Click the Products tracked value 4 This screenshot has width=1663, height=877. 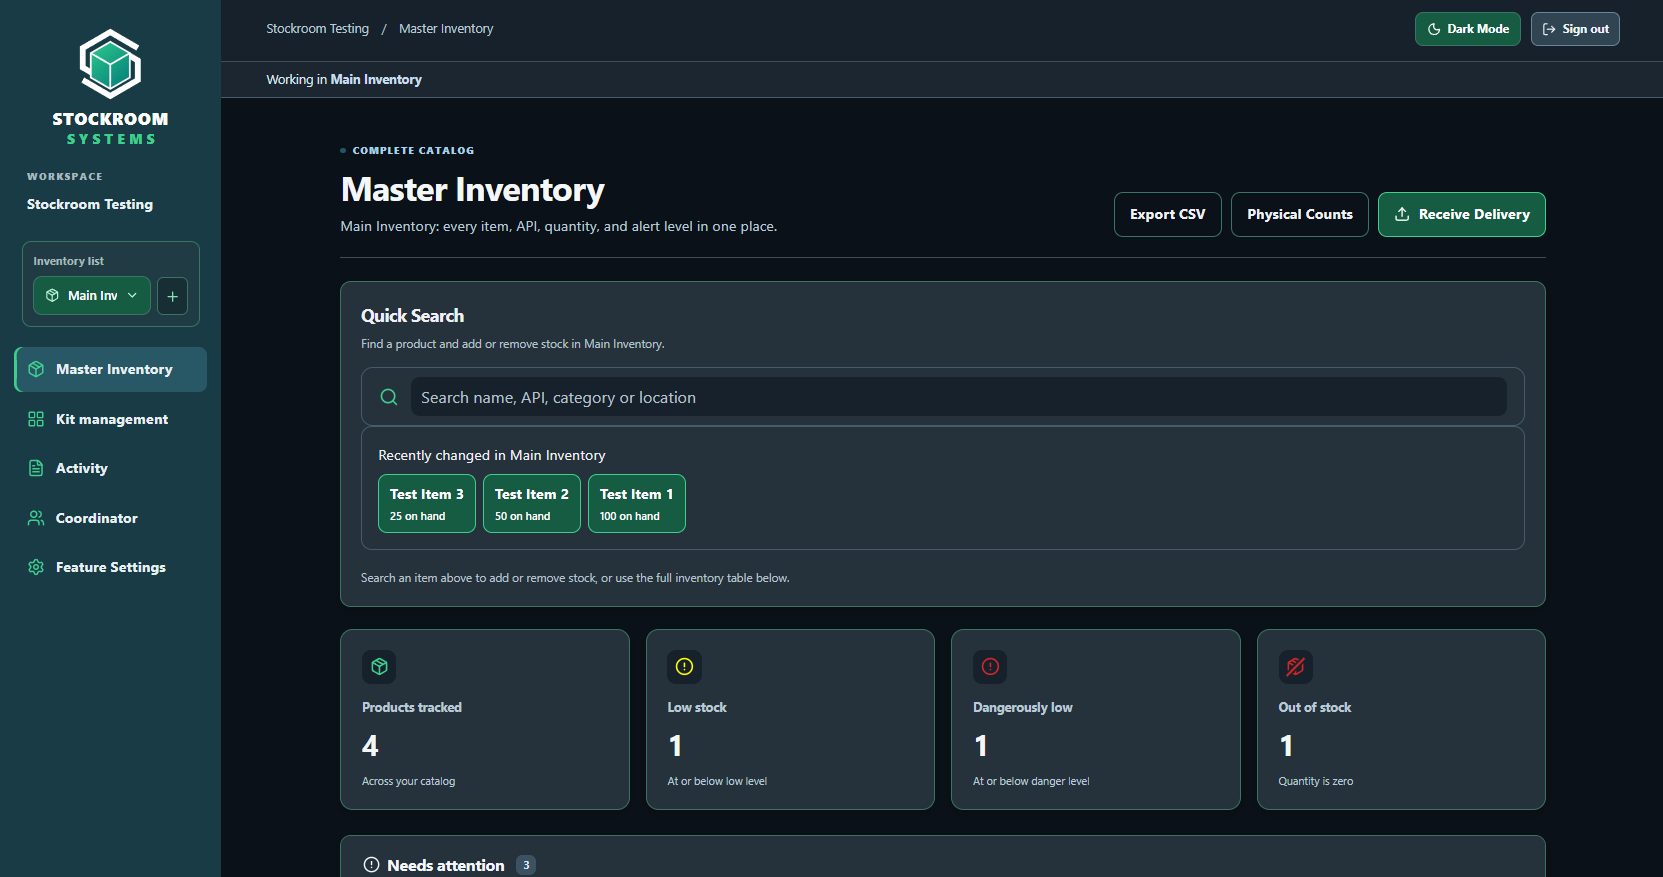tap(370, 746)
